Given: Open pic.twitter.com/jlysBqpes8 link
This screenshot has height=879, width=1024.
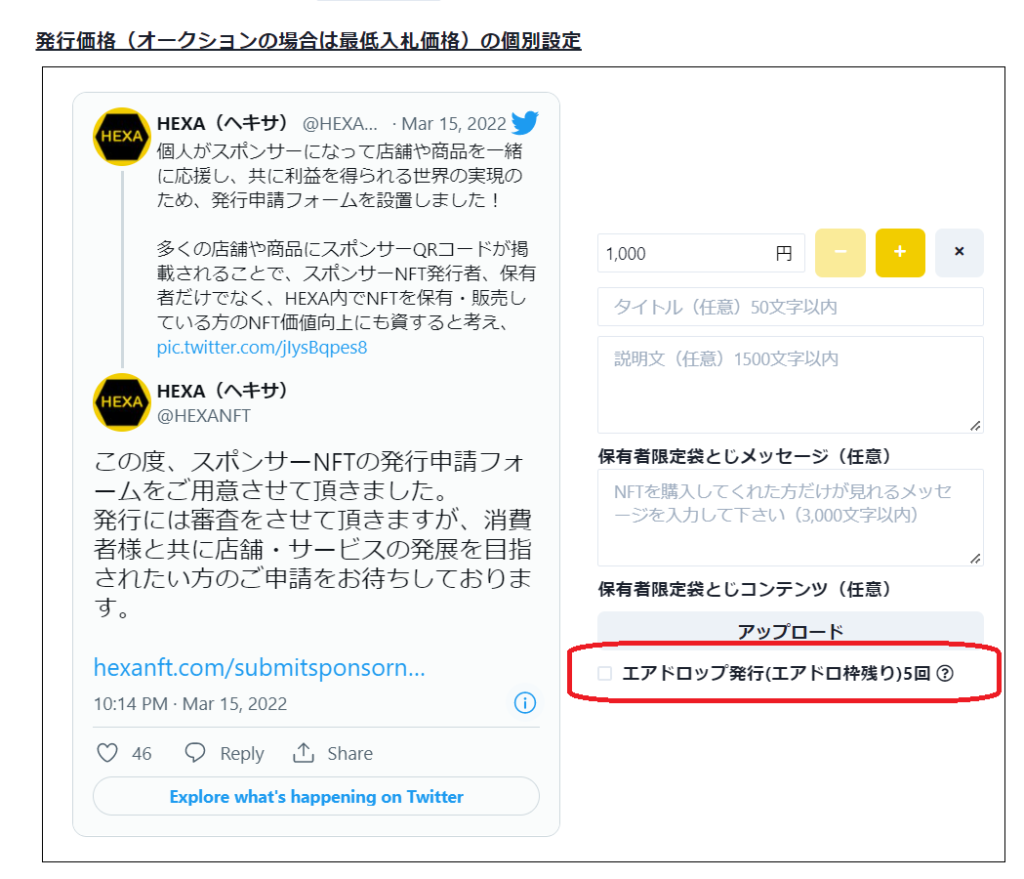Looking at the screenshot, I should pyautogui.click(x=262, y=347).
